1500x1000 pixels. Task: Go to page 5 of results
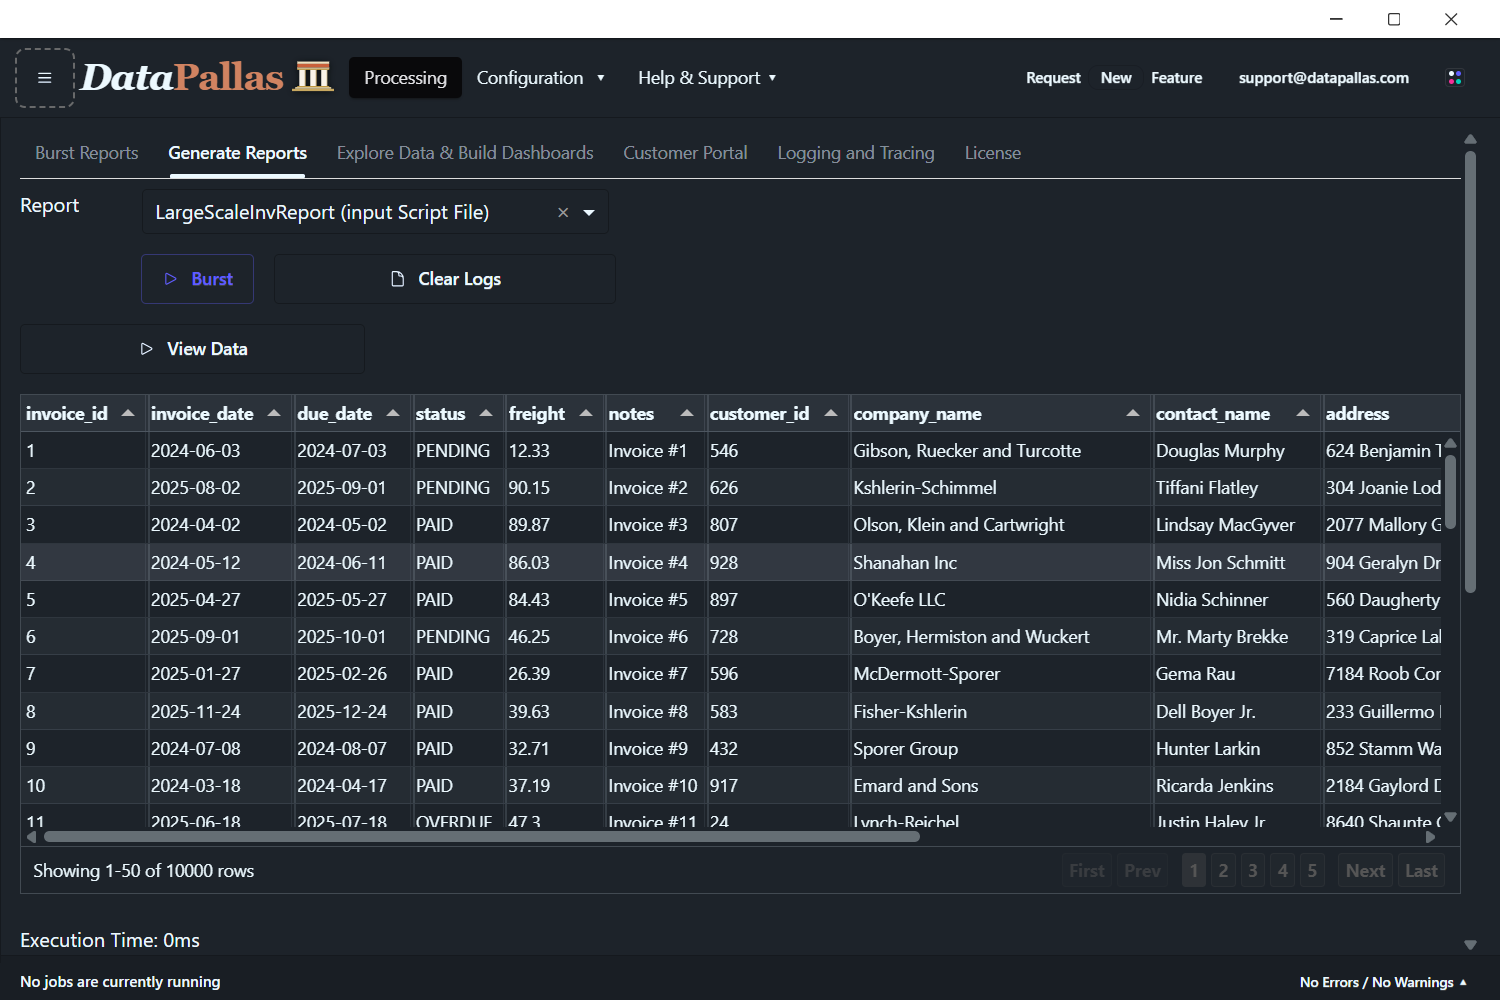pos(1312,871)
